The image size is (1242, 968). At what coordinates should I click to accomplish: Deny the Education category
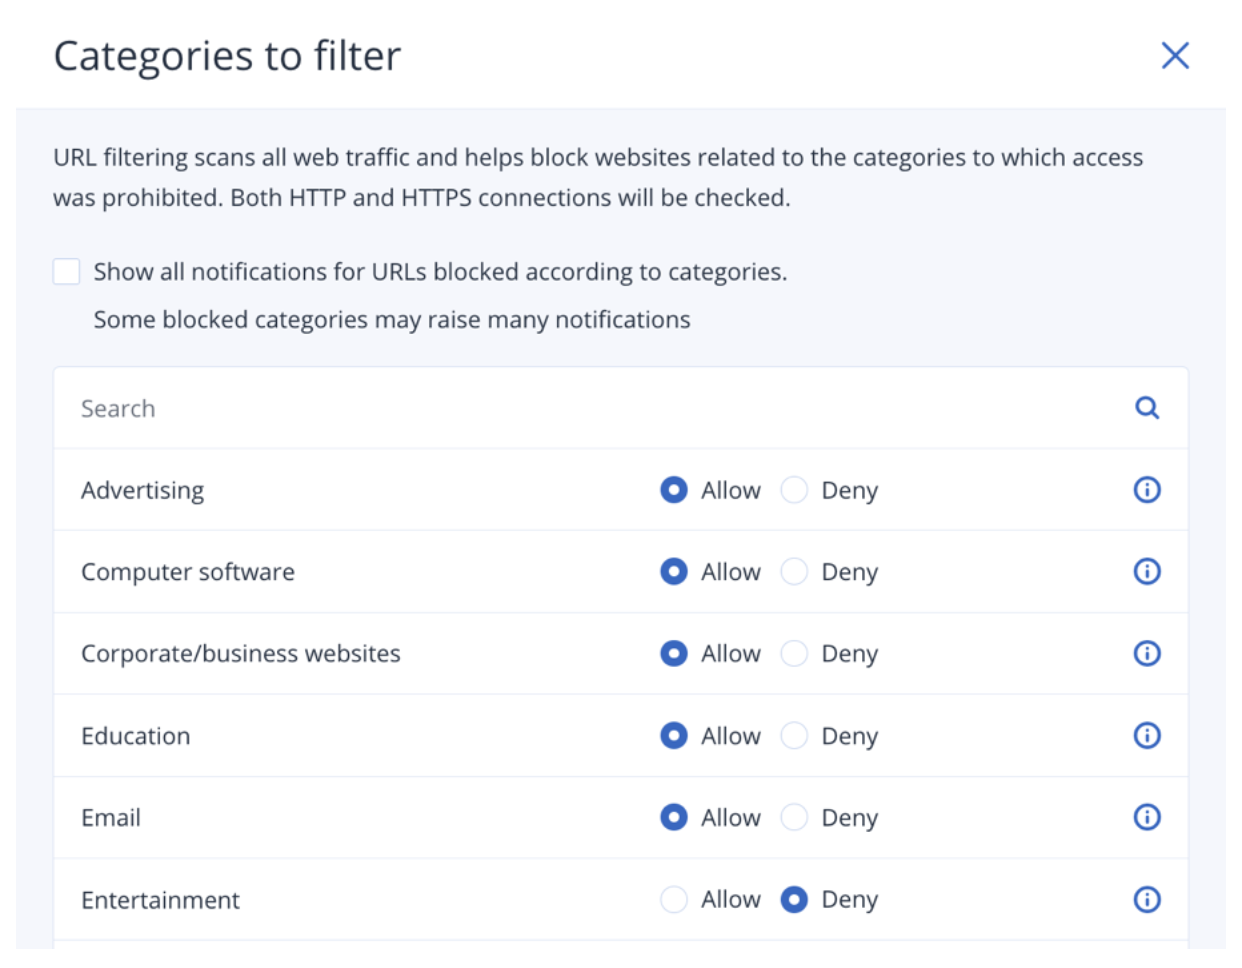(x=794, y=736)
